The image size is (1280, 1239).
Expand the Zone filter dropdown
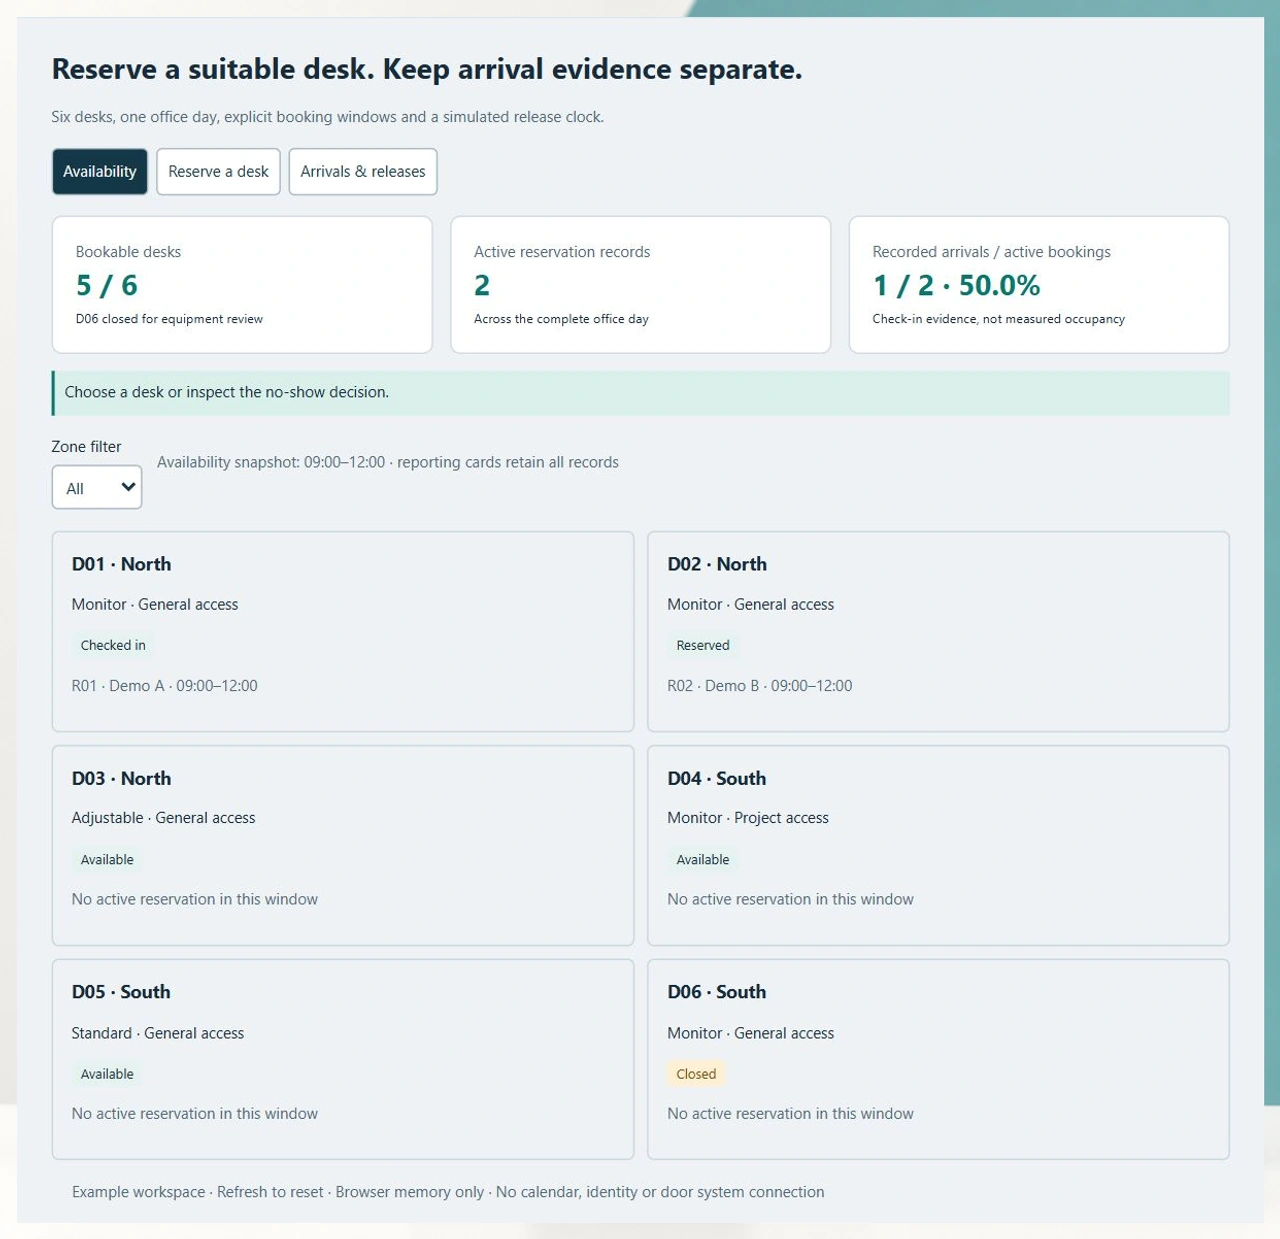click(97, 488)
